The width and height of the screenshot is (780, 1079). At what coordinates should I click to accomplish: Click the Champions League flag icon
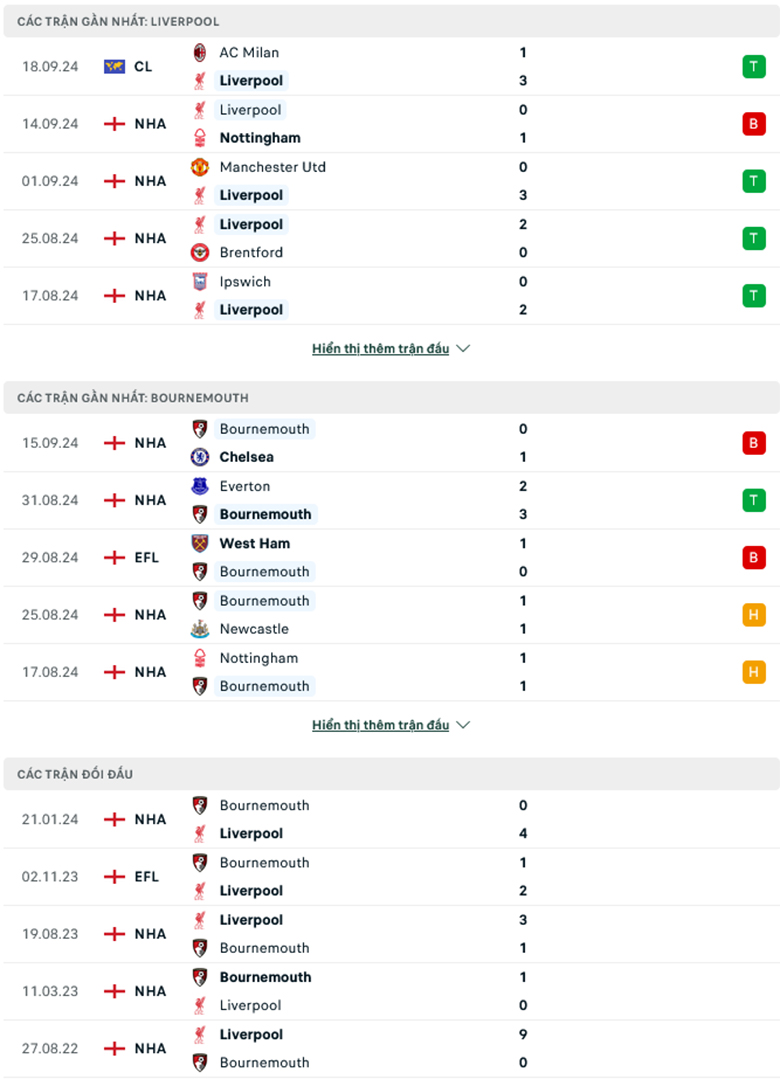[x=114, y=67]
